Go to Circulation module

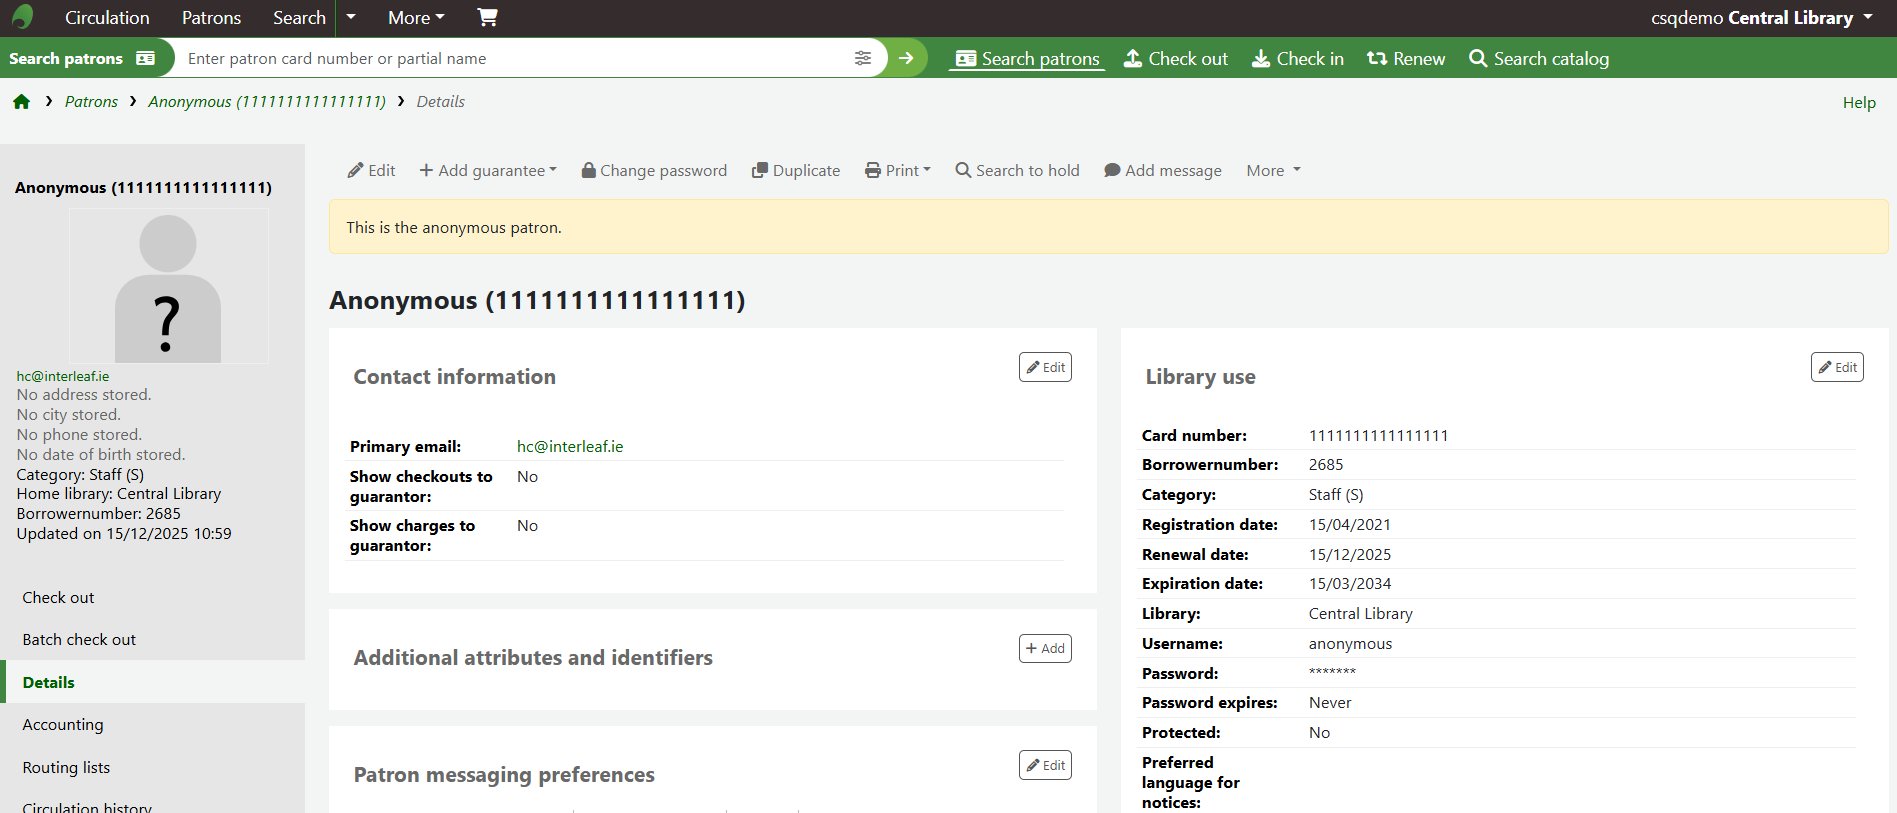click(x=107, y=17)
